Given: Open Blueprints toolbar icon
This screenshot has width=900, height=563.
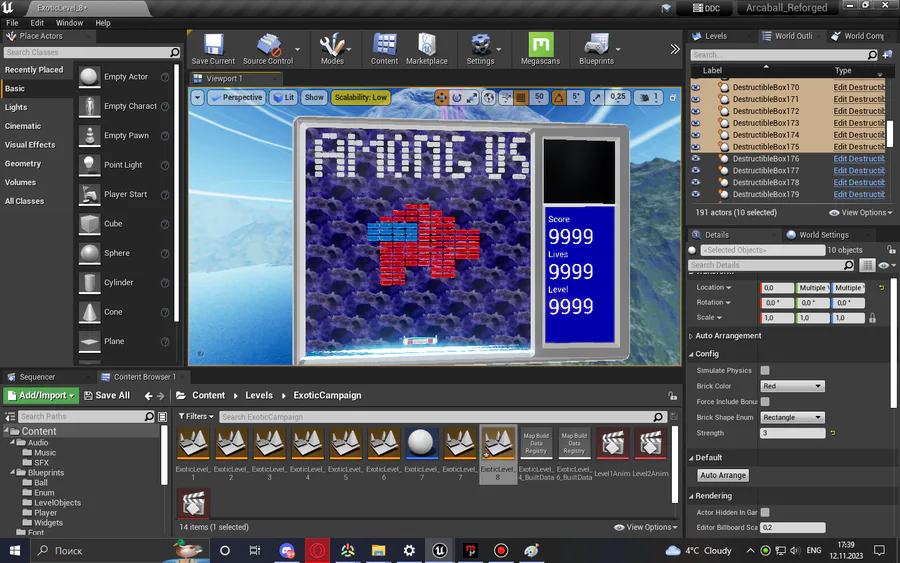Looking at the screenshot, I should [596, 49].
